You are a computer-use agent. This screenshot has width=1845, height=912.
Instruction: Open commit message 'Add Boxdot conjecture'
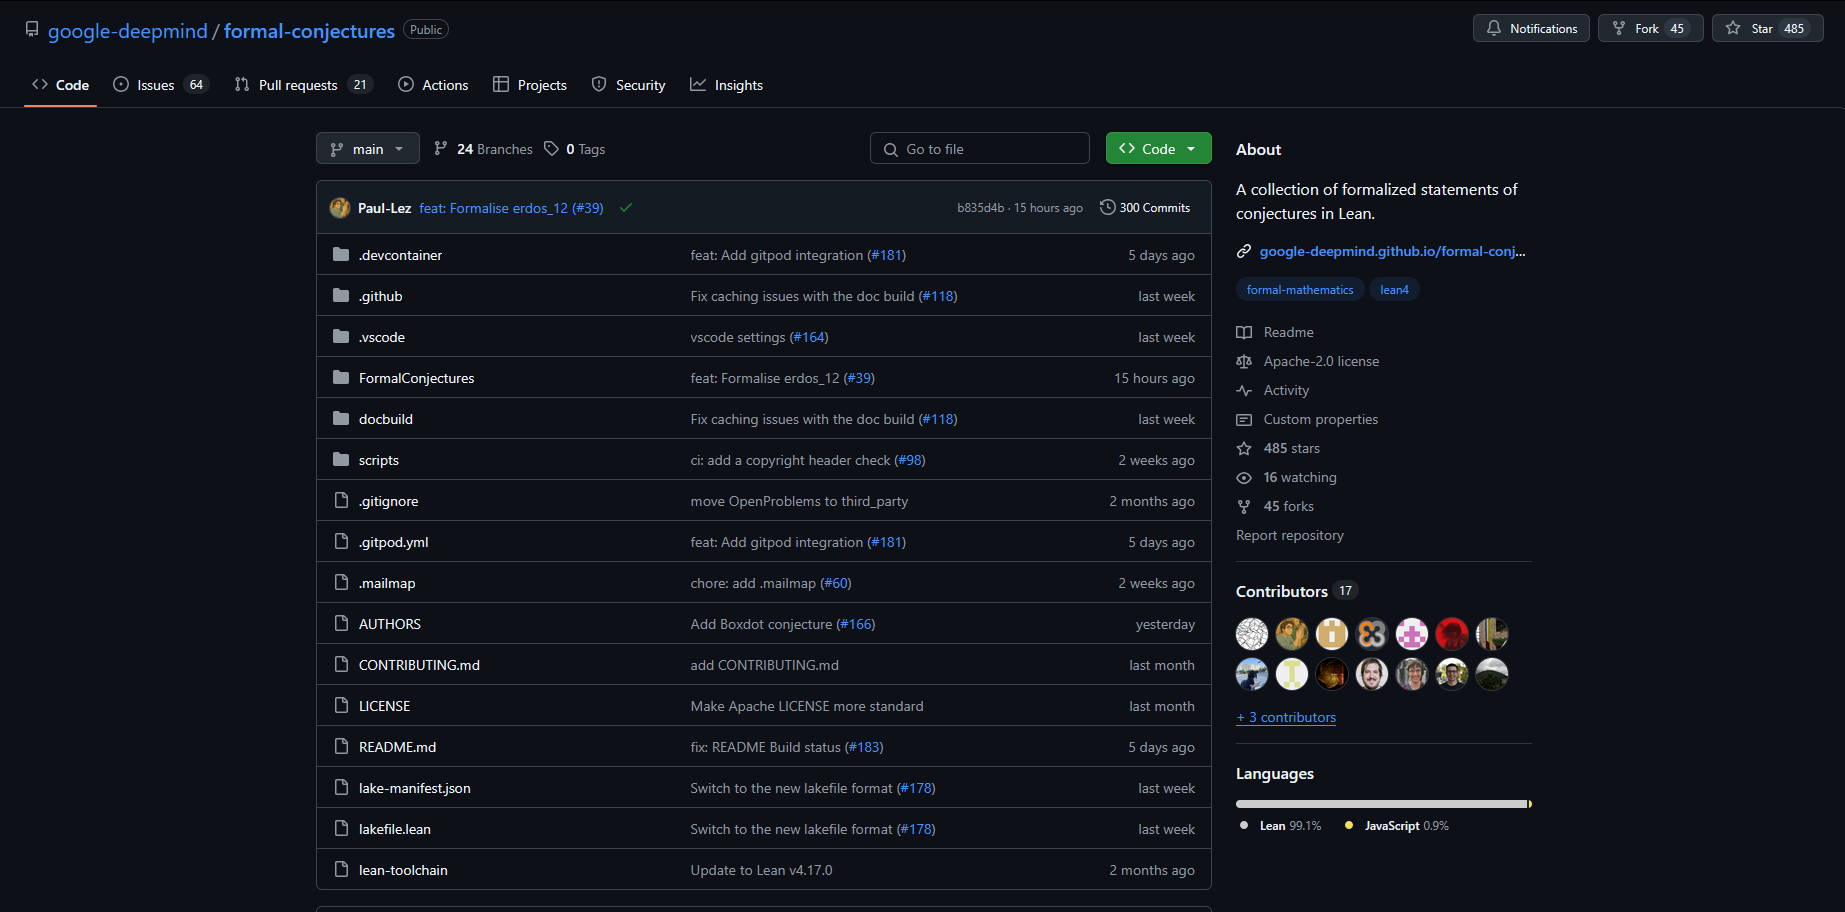(761, 624)
